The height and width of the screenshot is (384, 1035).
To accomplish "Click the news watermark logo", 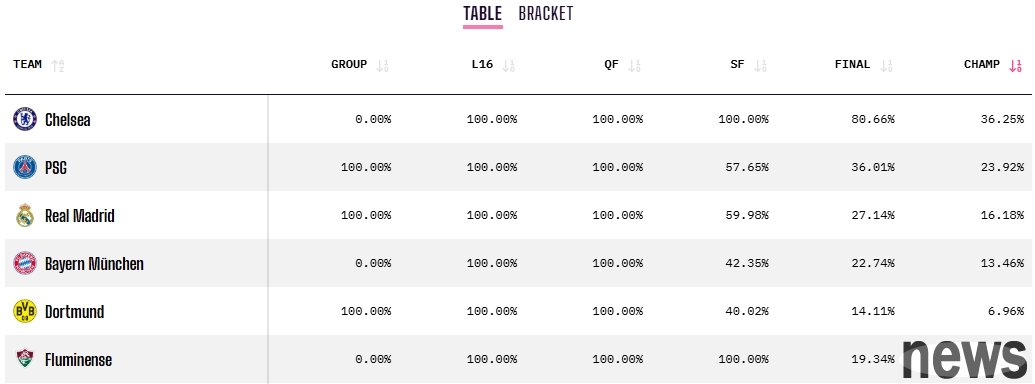I will click(965, 360).
